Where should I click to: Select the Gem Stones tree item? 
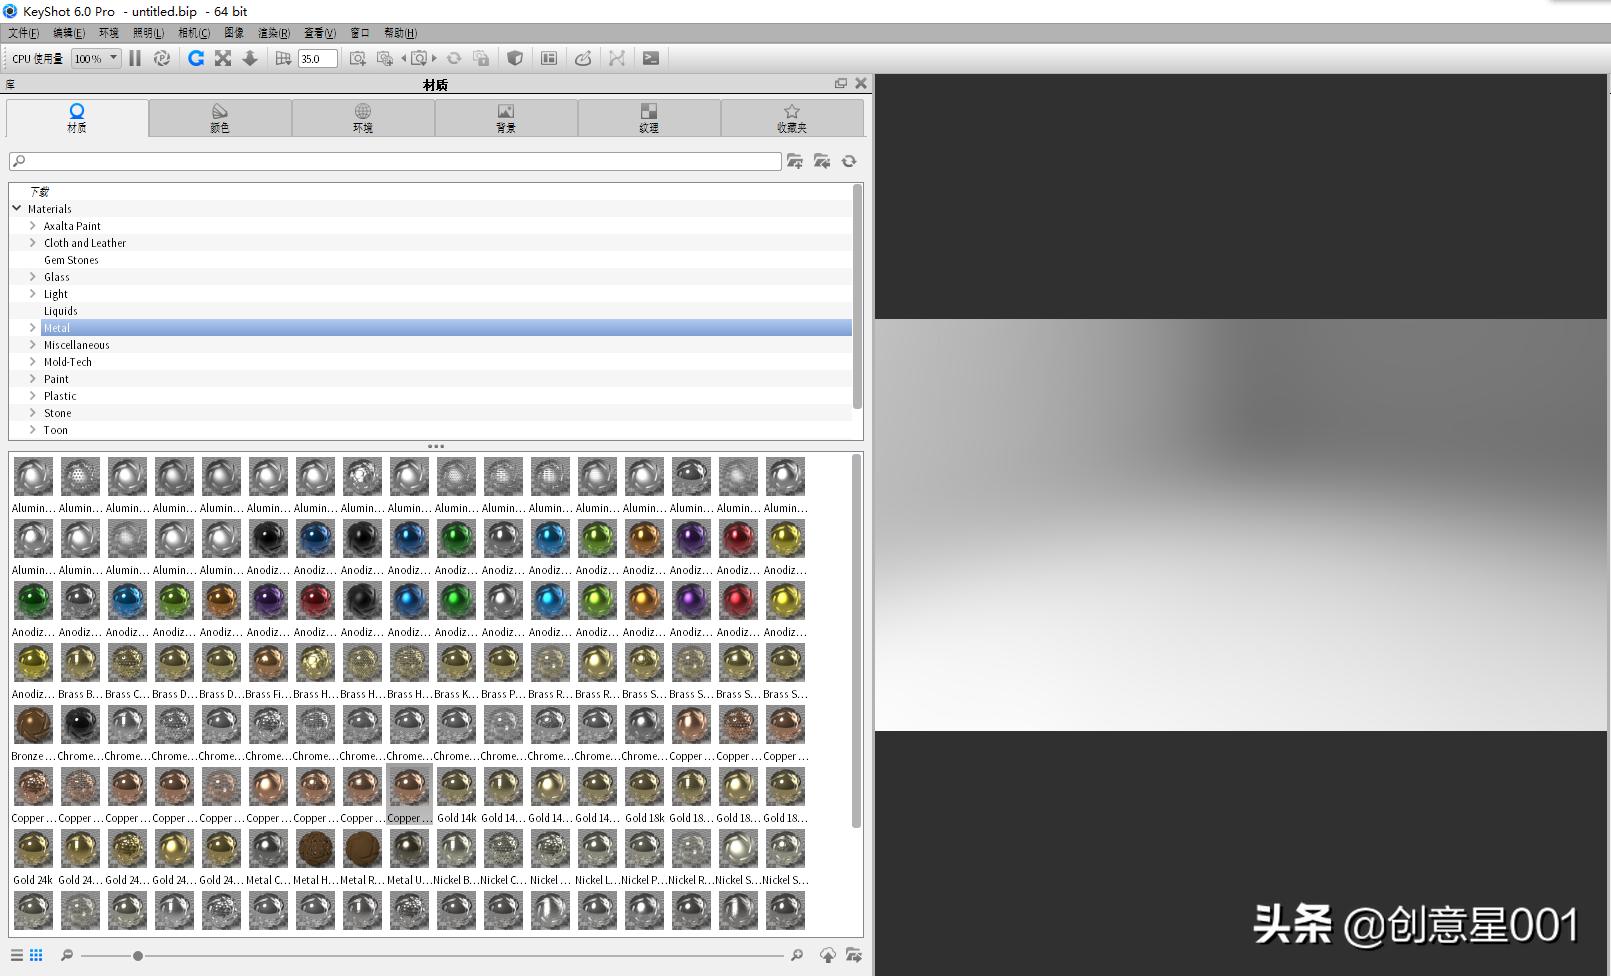click(71, 260)
